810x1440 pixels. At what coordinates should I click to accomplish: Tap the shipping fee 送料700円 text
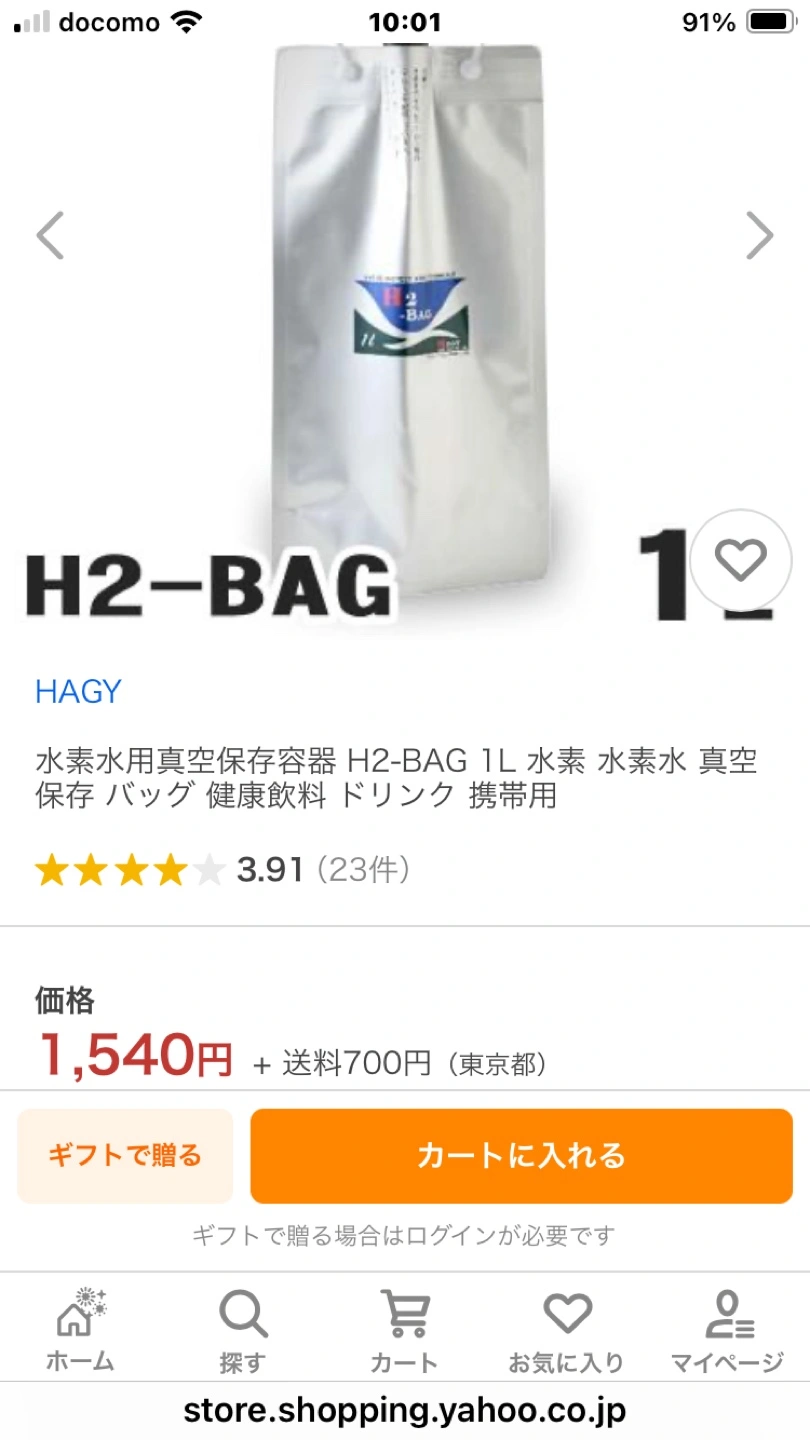click(356, 1063)
